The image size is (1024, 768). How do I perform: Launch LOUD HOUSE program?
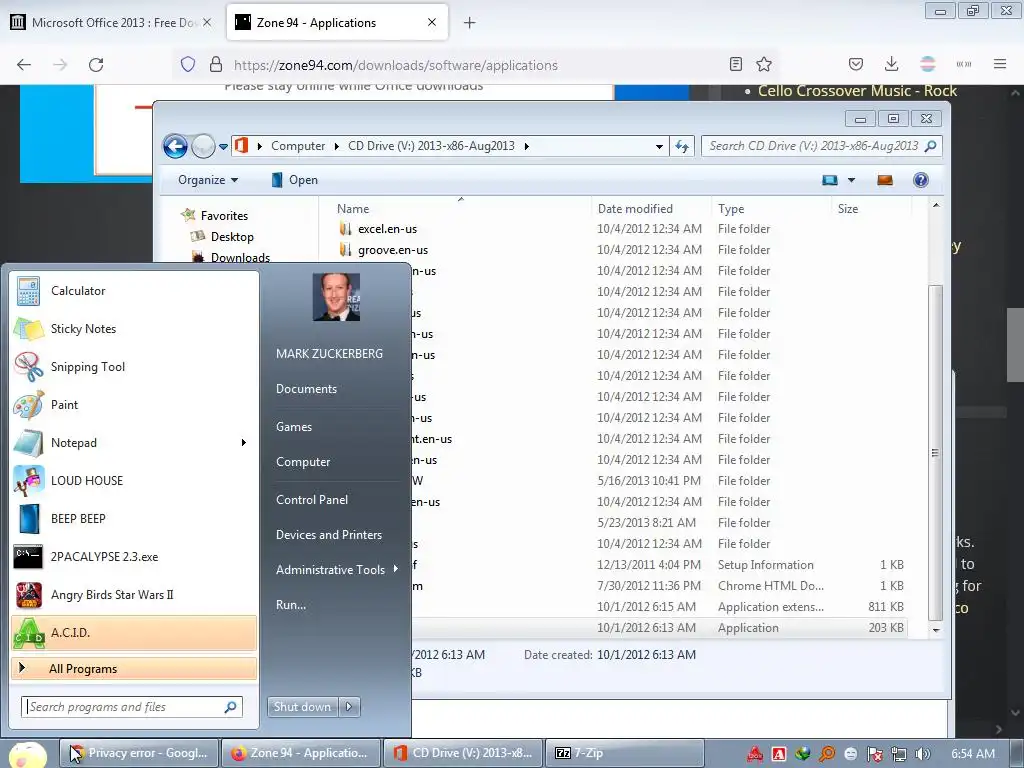tap(134, 481)
